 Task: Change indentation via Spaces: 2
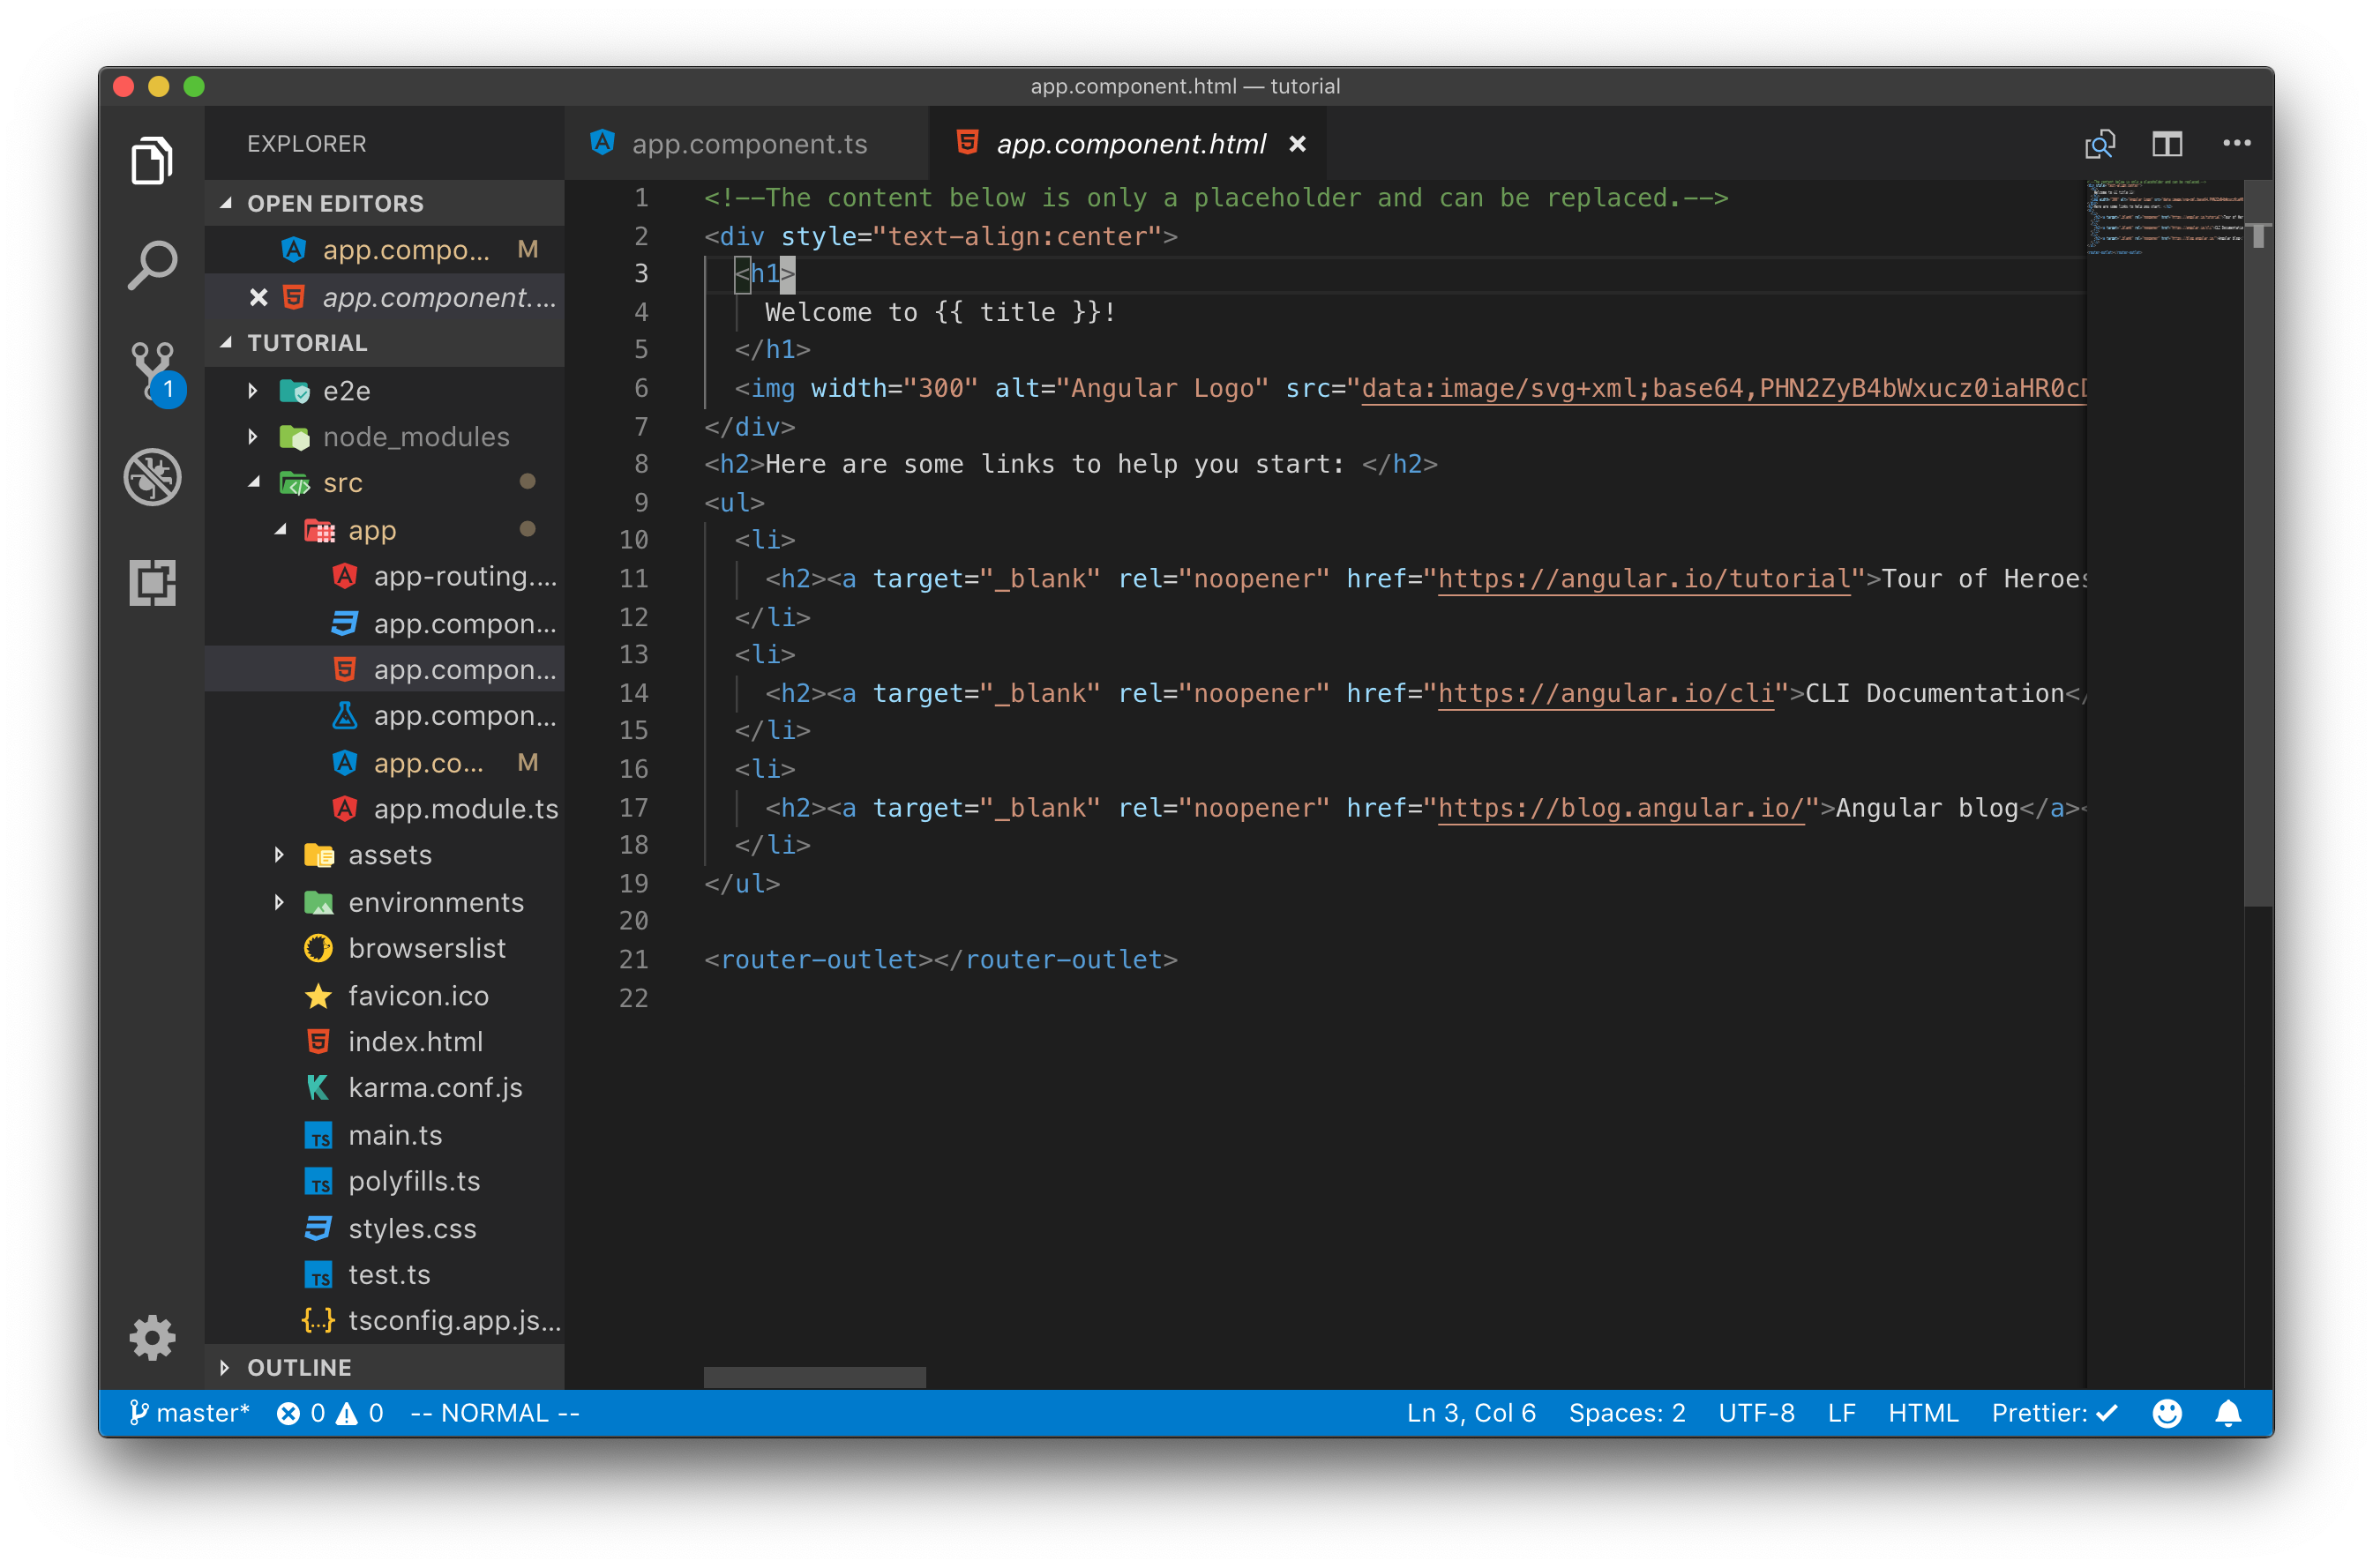click(x=1626, y=1413)
